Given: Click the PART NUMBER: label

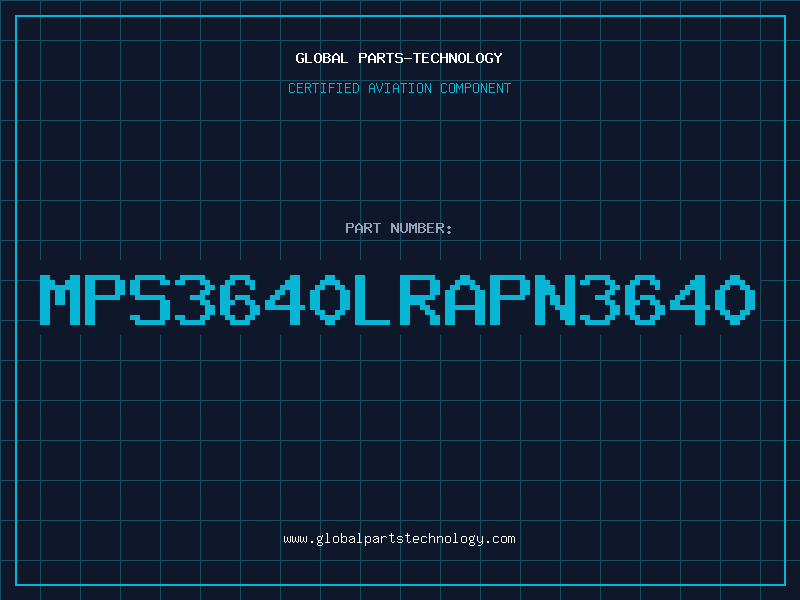Looking at the screenshot, I should click(399, 228).
